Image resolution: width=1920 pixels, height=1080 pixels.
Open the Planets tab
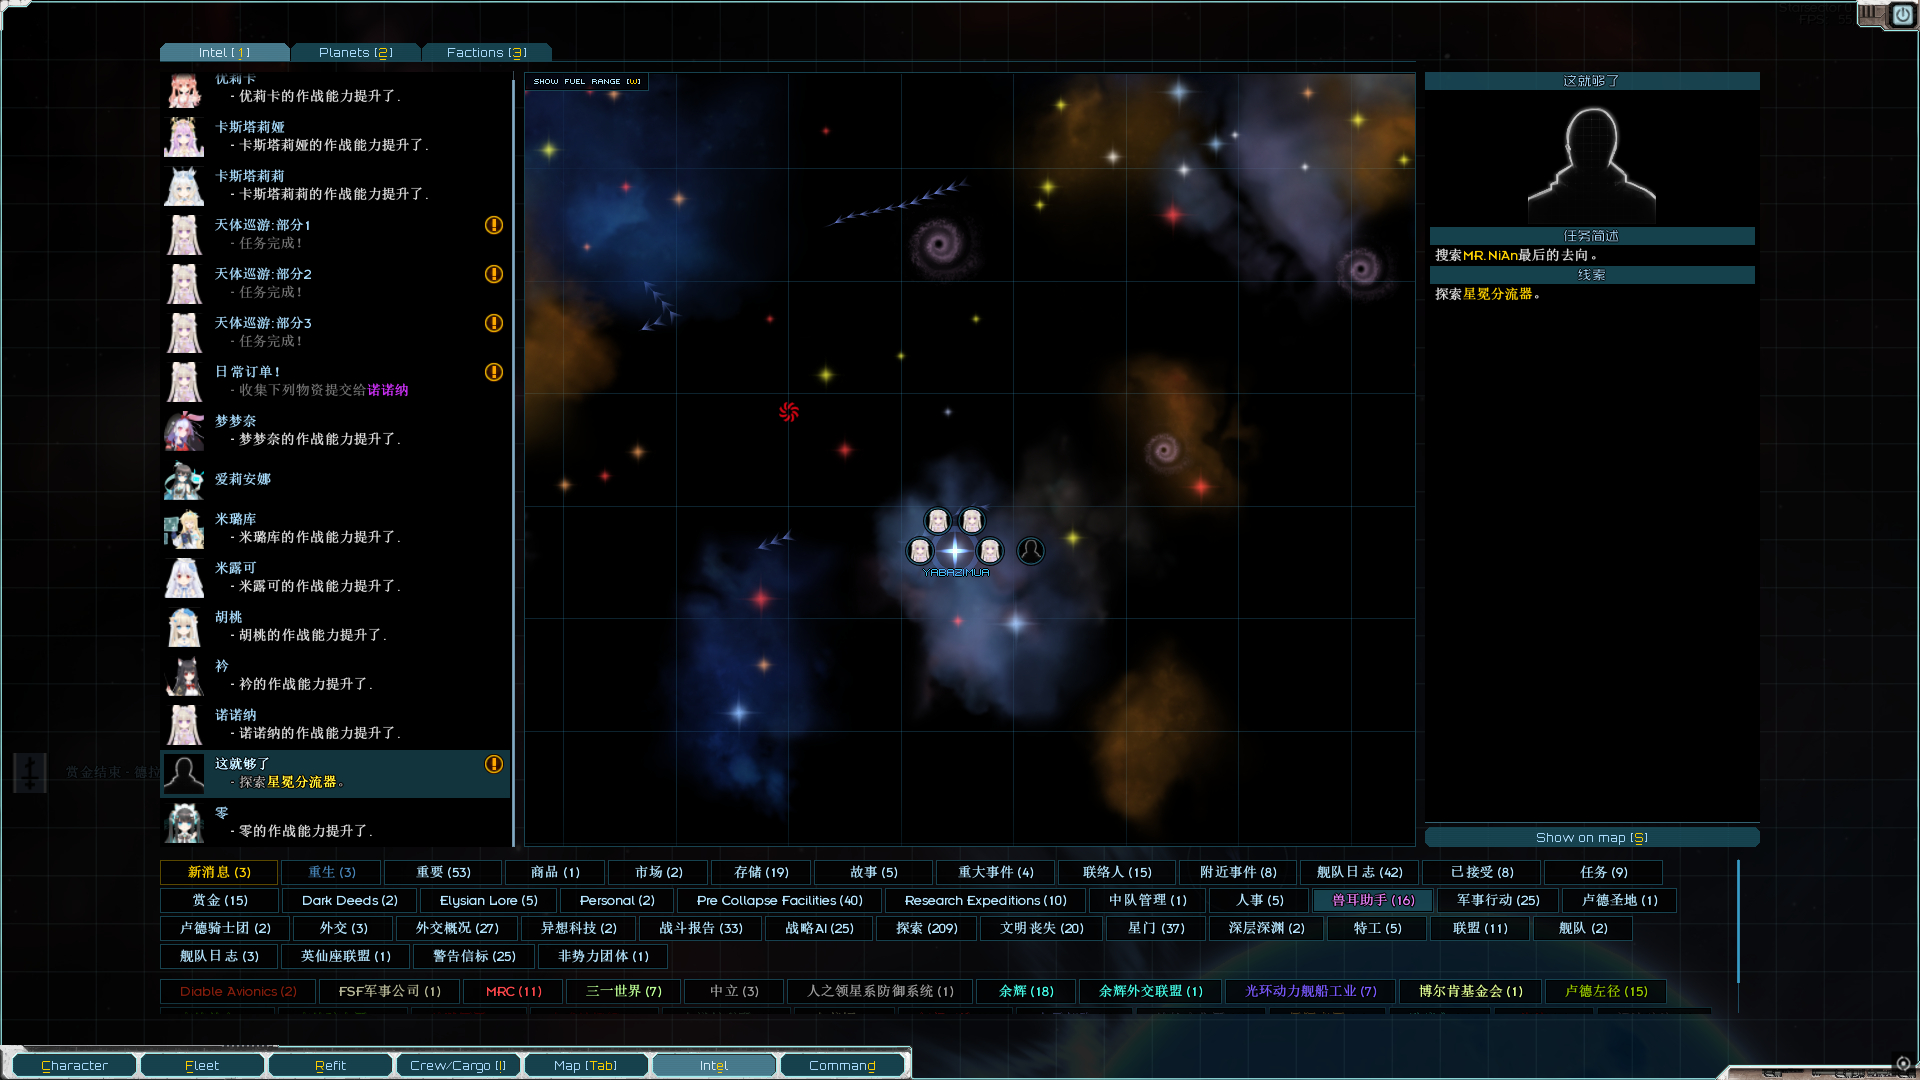(355, 52)
